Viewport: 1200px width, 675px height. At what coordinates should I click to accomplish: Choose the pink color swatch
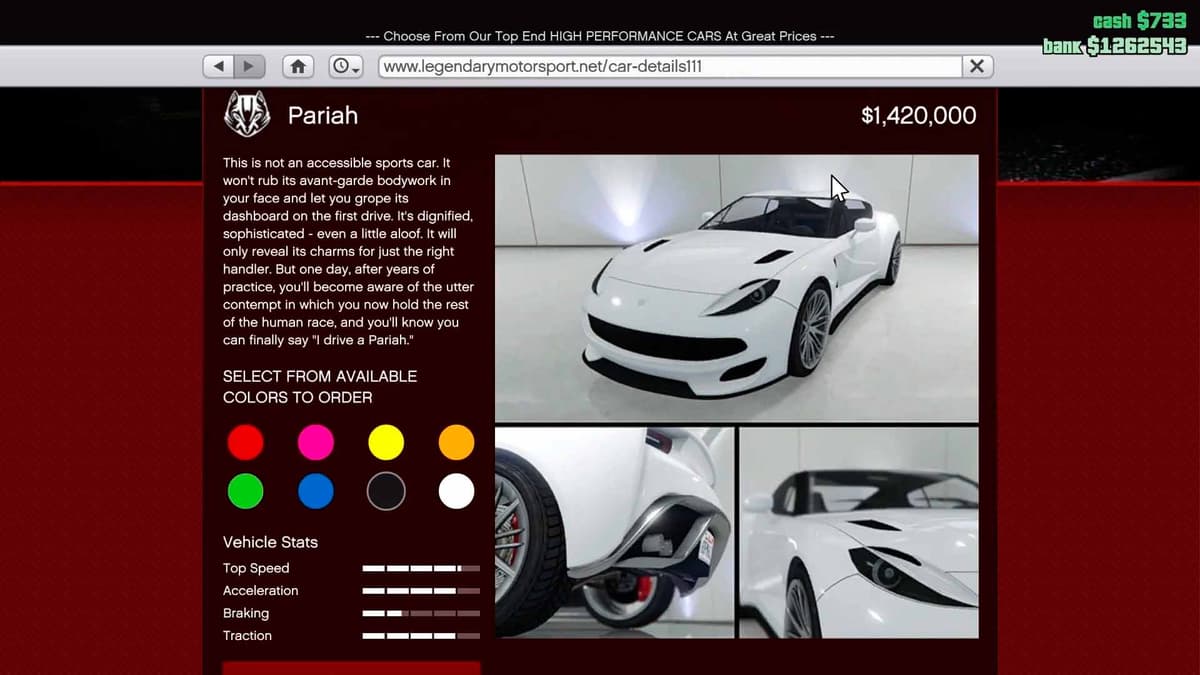pyautogui.click(x=316, y=442)
